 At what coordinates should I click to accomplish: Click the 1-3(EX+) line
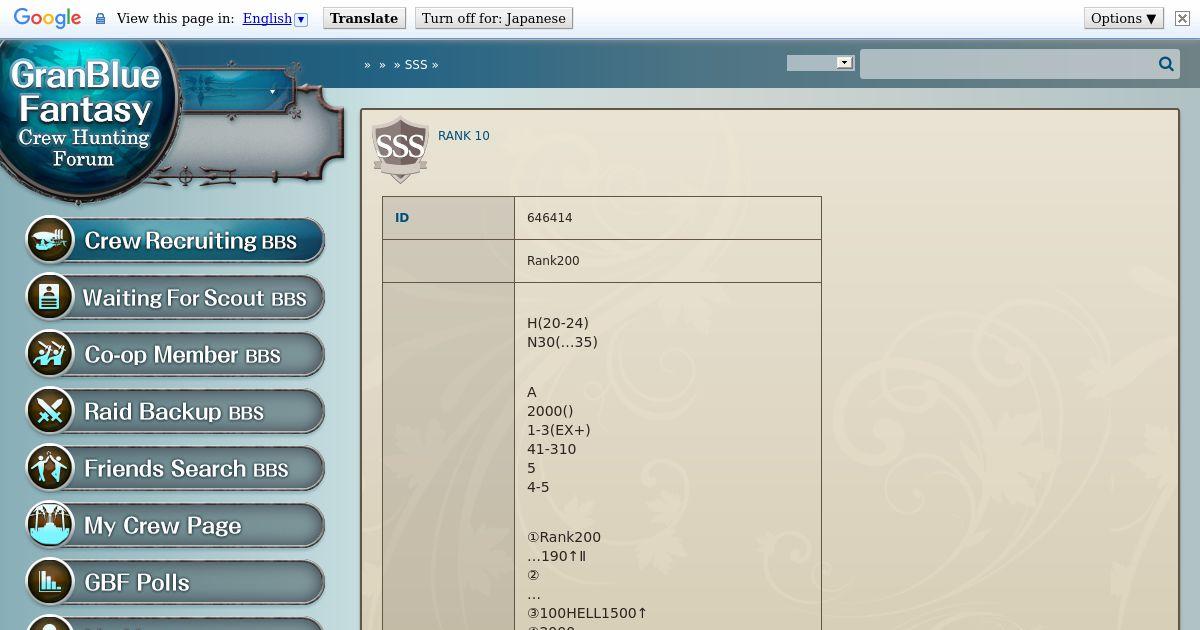[559, 430]
